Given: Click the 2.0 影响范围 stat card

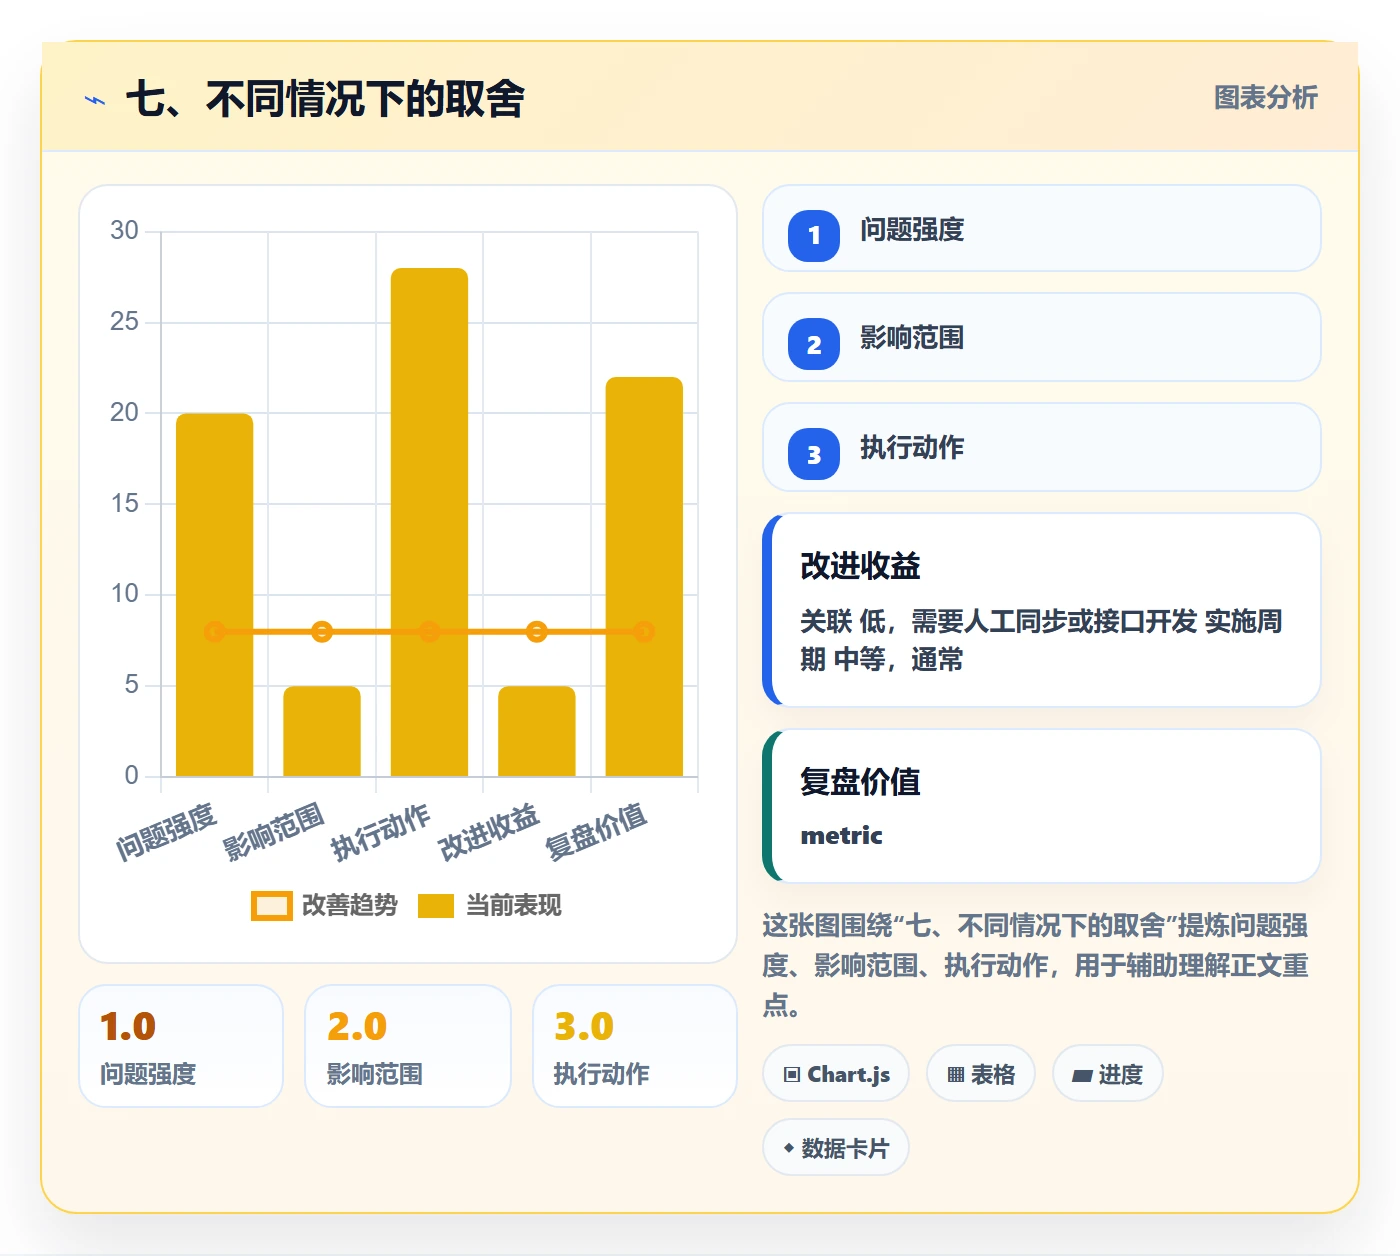Looking at the screenshot, I should point(408,1046).
